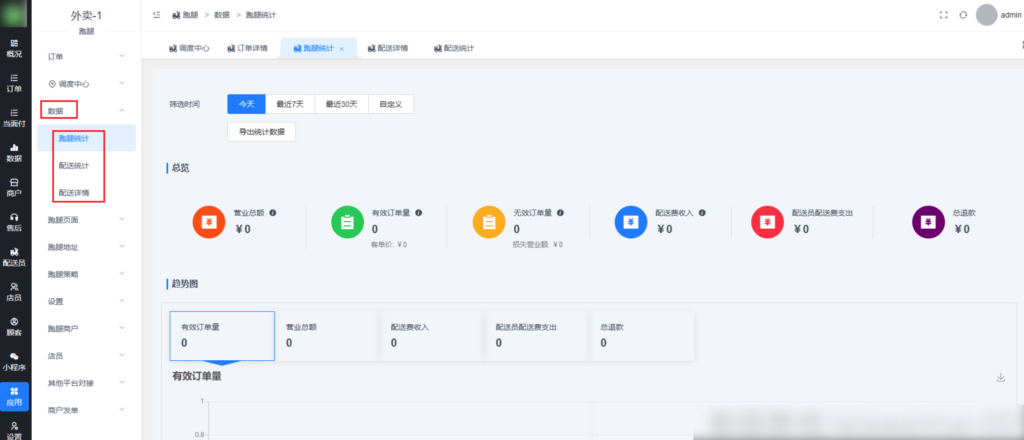The height and width of the screenshot is (440, 1024).
Task: Open 小程序 in the dark left rail
Action: [14, 362]
